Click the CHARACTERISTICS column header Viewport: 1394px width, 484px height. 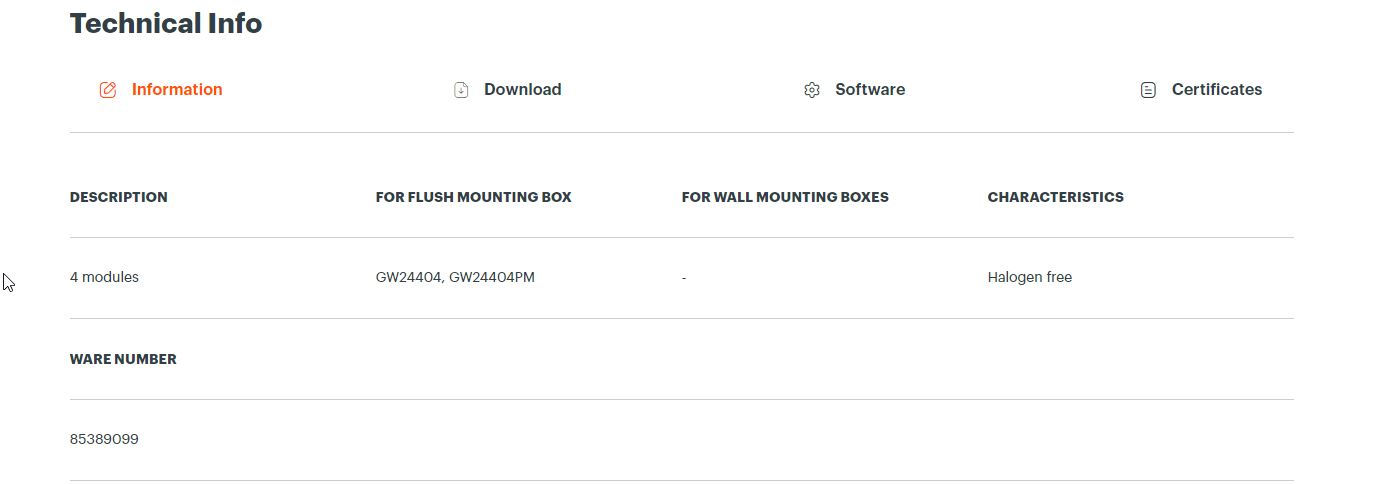1056,197
